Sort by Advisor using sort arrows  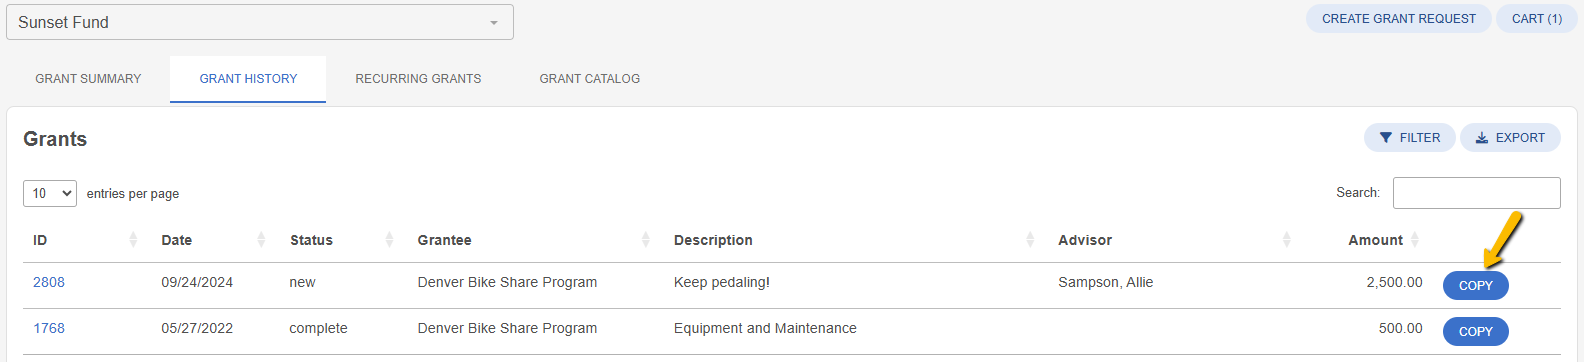[x=1287, y=240]
